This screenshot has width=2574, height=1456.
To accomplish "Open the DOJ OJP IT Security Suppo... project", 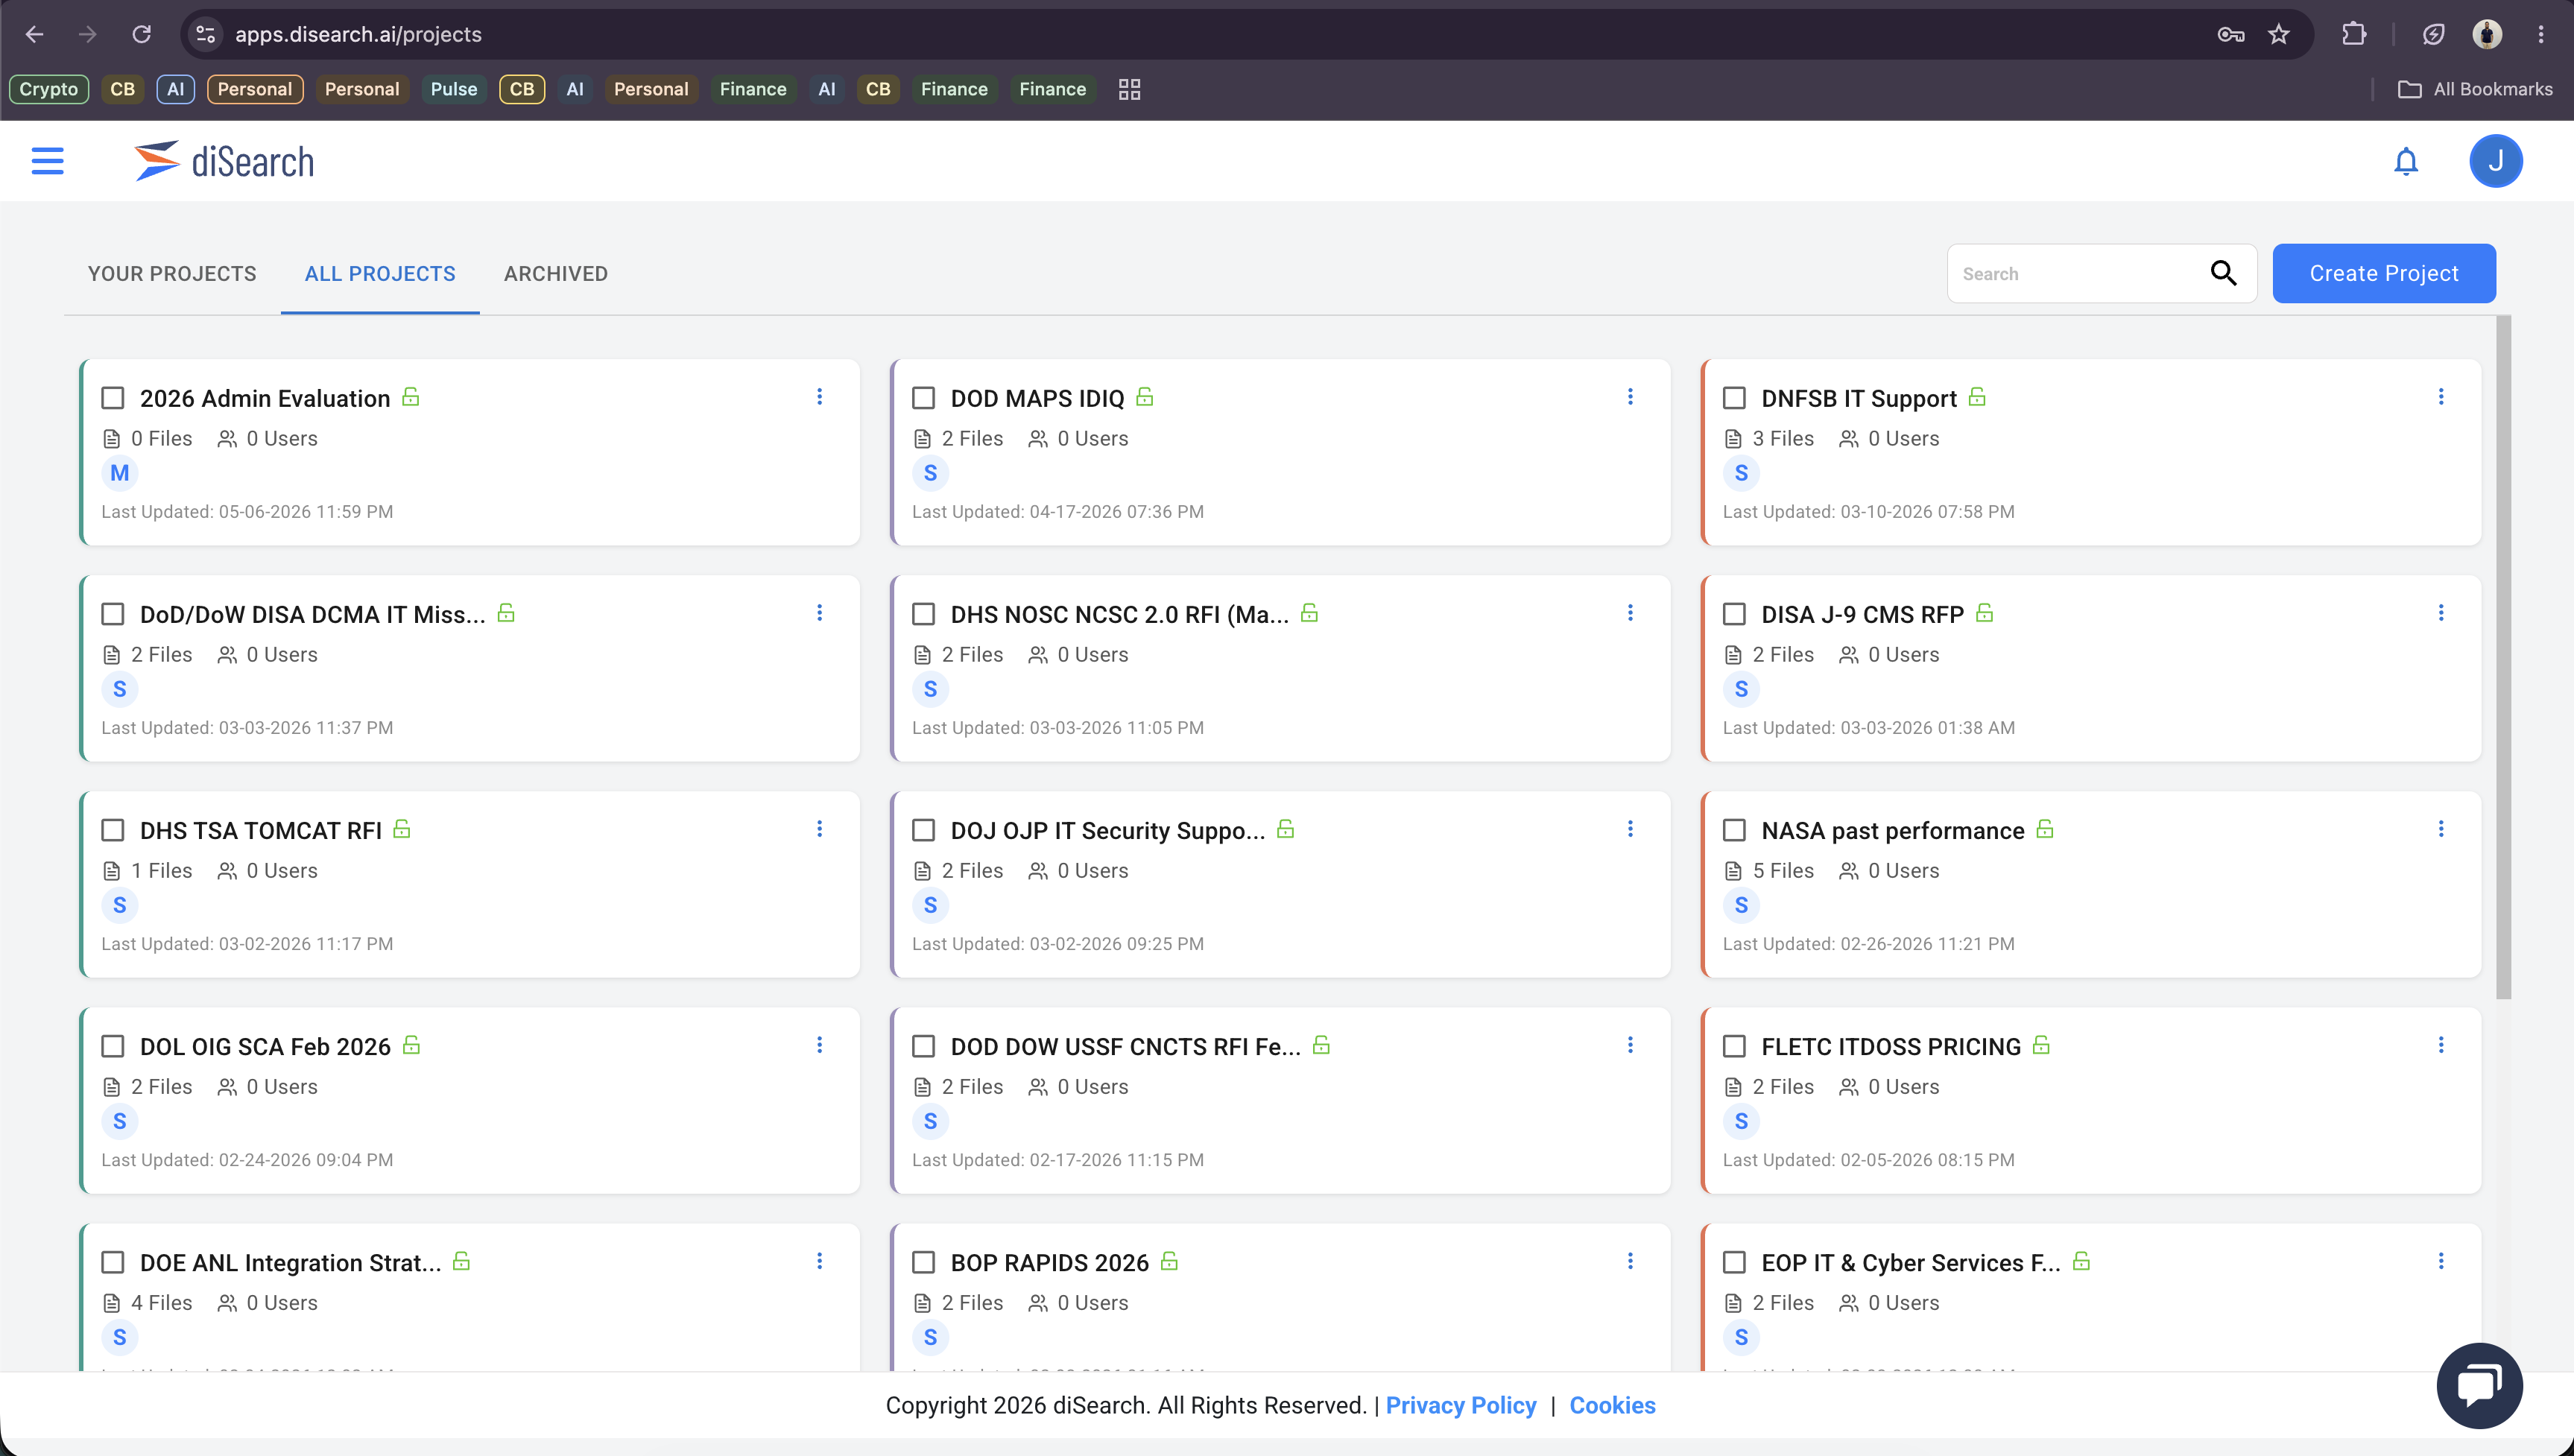I will tap(1108, 831).
